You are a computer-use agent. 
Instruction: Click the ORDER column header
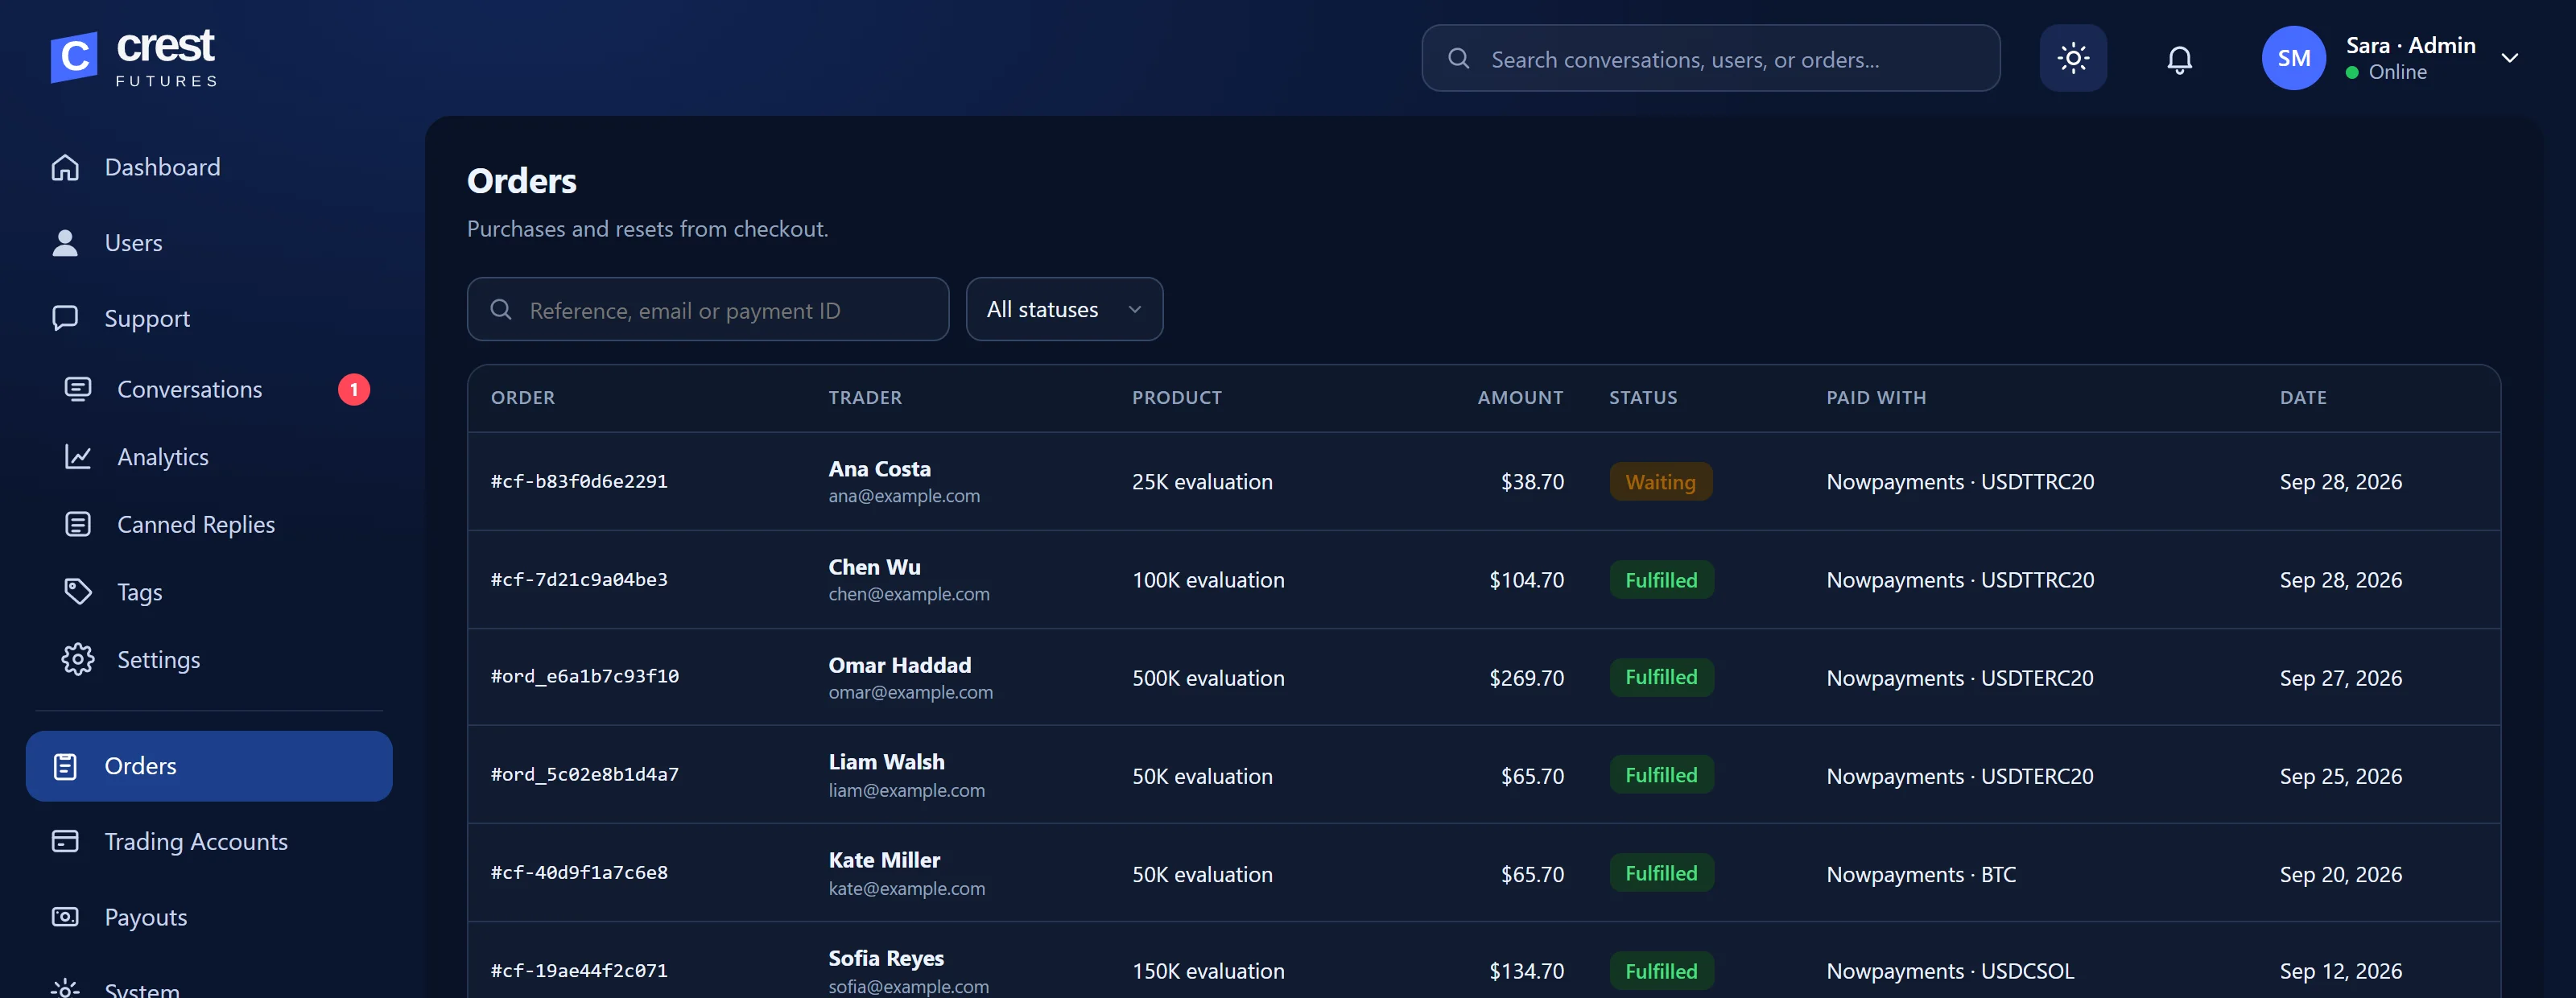click(x=522, y=398)
